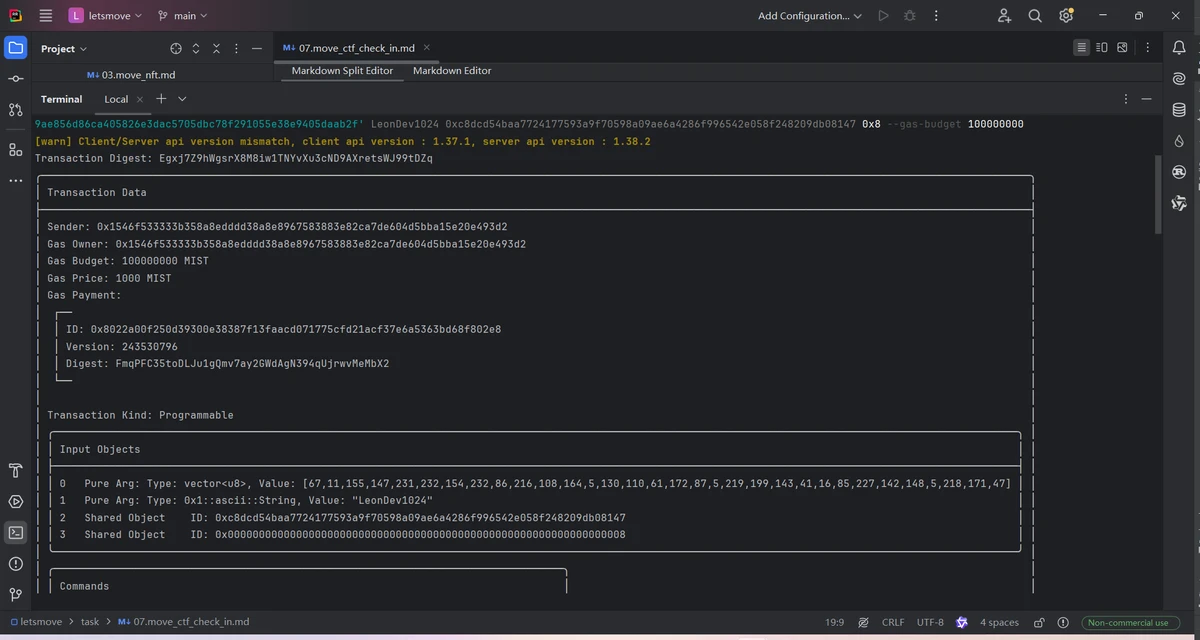Hide the Terminal with minimize icon
Screen dimensions: 1200x640
[x=1146, y=99]
